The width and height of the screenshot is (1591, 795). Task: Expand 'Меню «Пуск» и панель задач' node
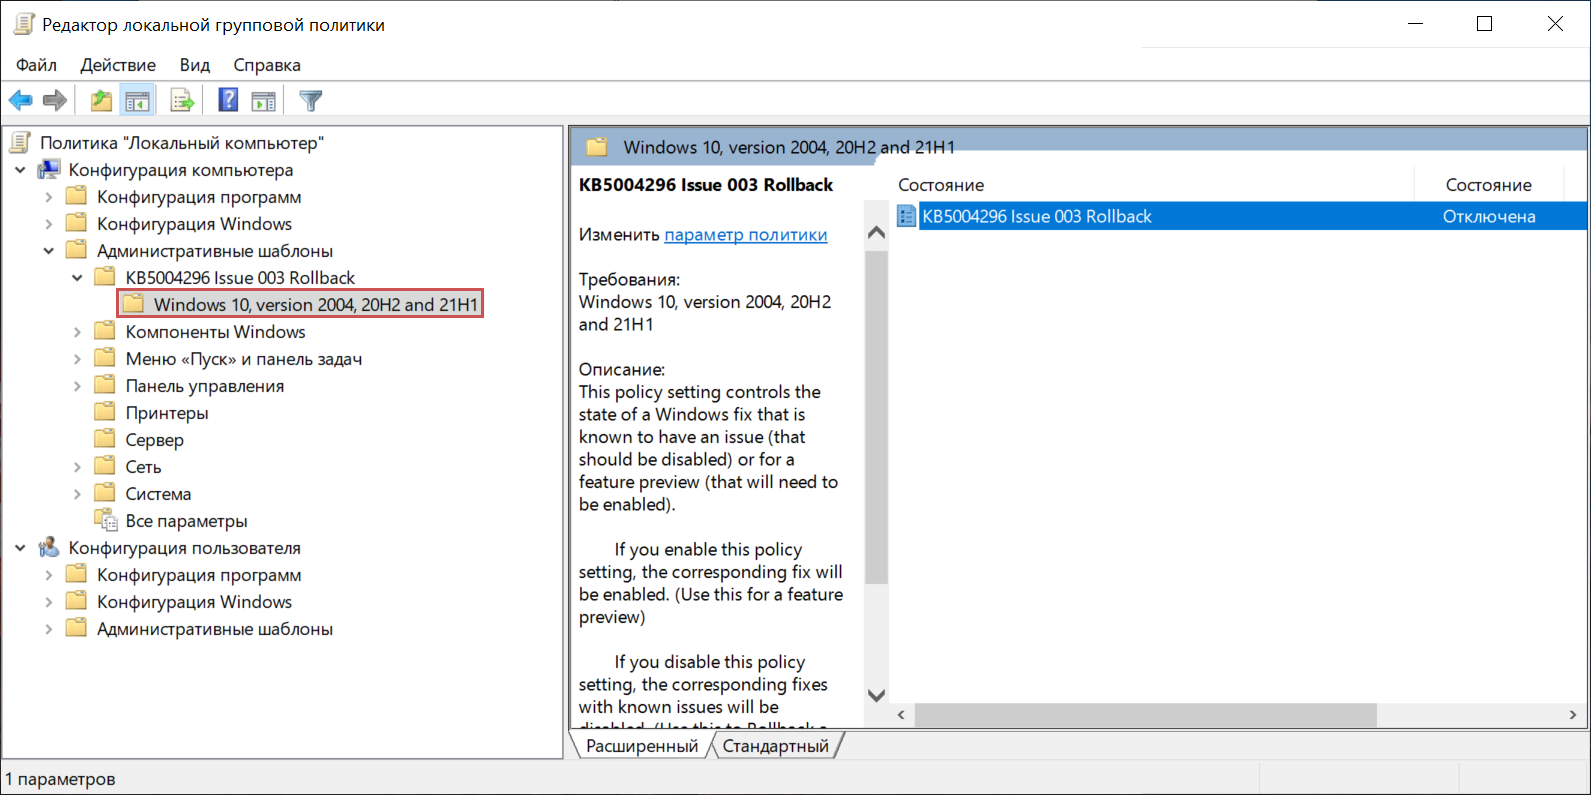tap(77, 359)
